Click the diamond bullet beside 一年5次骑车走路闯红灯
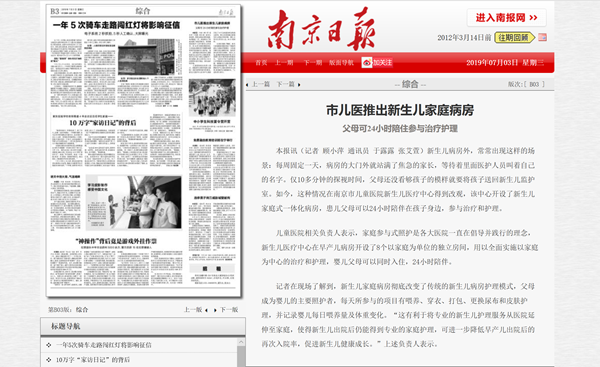This screenshot has height=367, width=600. point(49,345)
